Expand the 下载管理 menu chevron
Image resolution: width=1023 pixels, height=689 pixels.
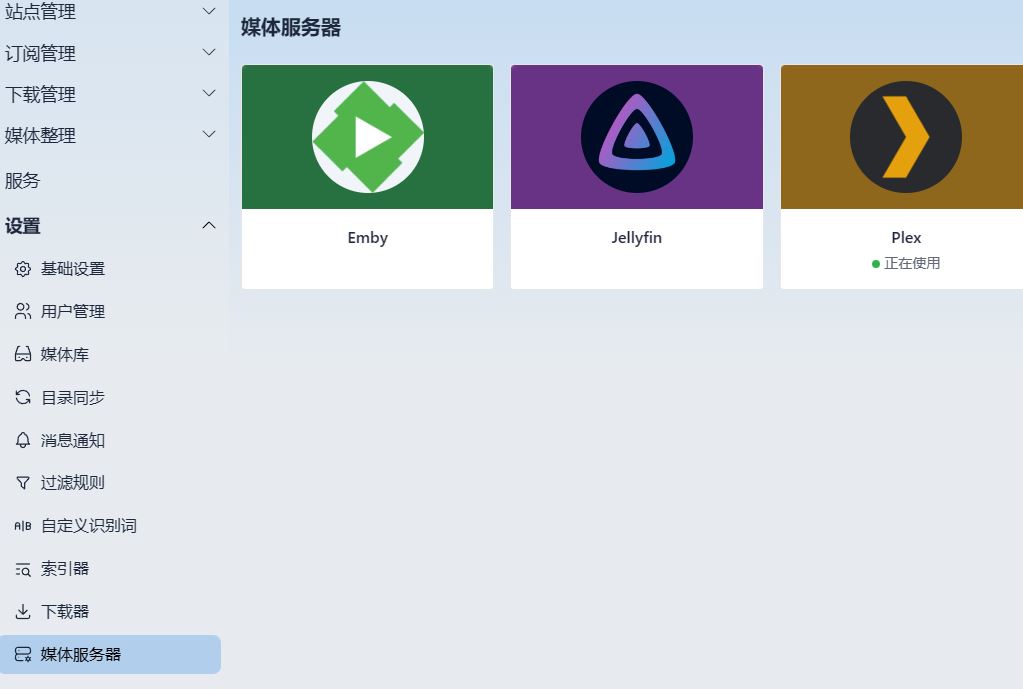209,93
